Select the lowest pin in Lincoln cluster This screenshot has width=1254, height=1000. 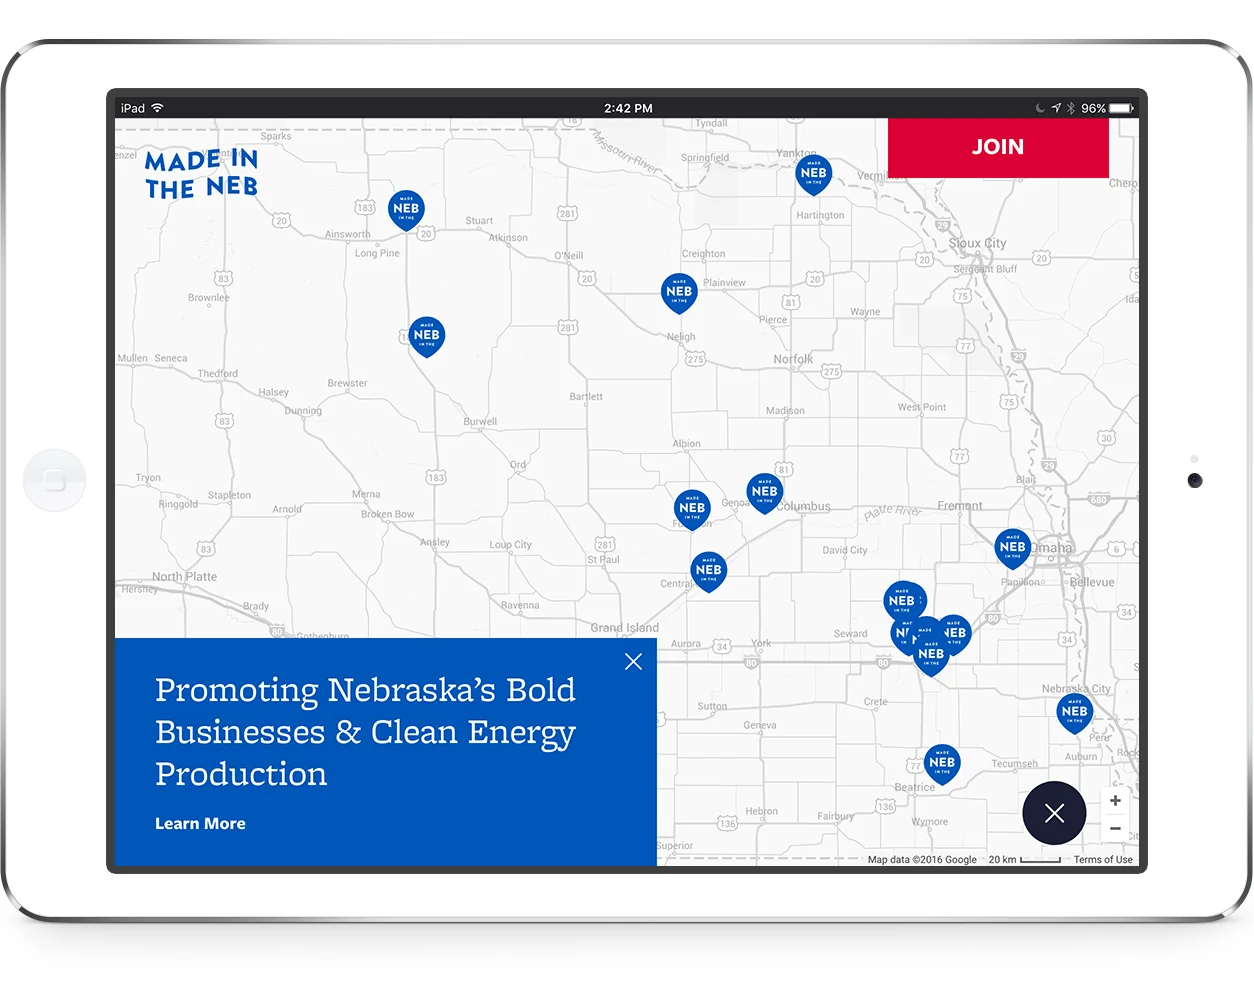coord(931,657)
